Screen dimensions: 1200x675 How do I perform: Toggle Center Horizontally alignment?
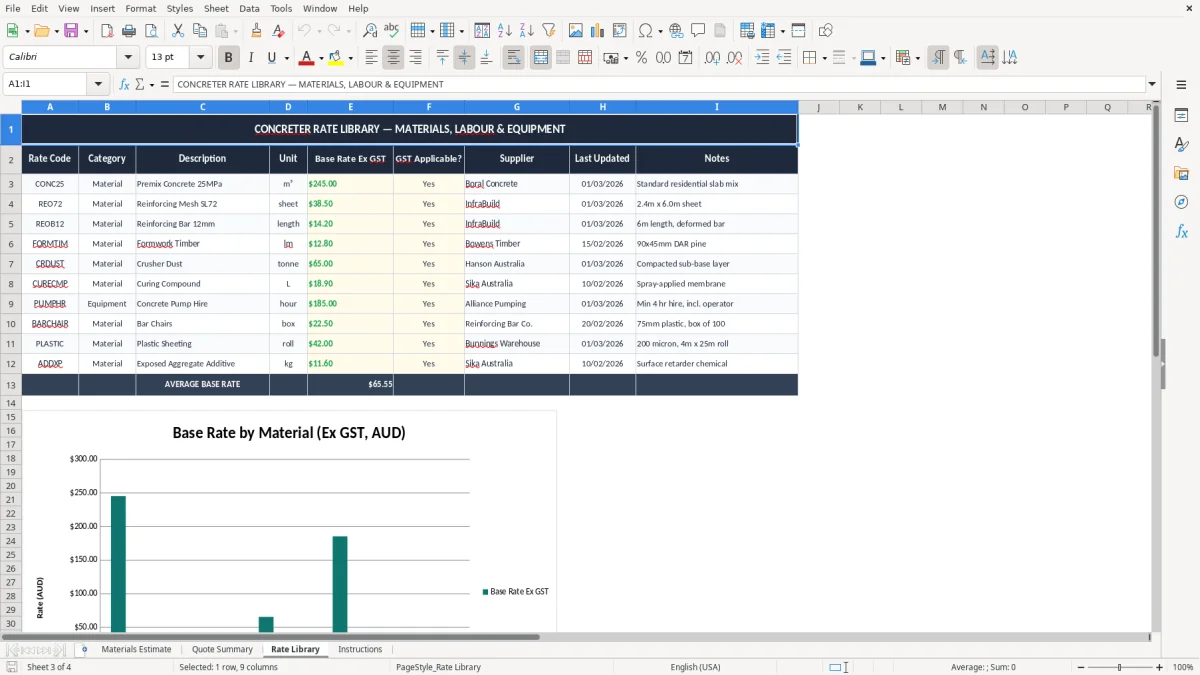393,58
